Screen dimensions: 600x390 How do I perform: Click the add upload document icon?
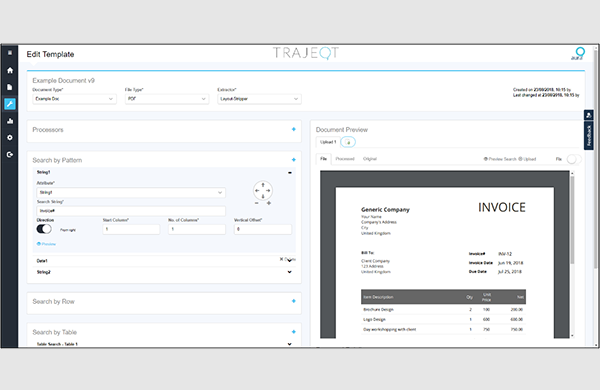pyautogui.click(x=348, y=142)
